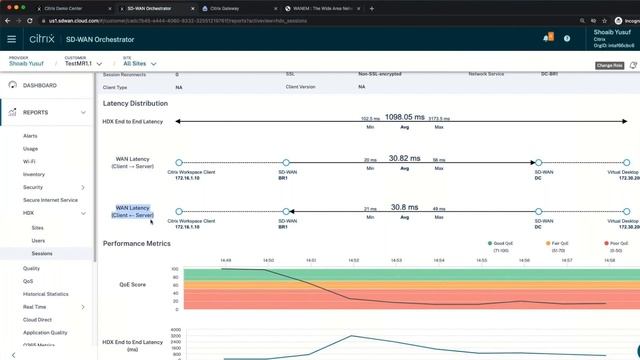Switch to Citrix Gateway tab
This screenshot has width=640, height=360.
tap(224, 8)
